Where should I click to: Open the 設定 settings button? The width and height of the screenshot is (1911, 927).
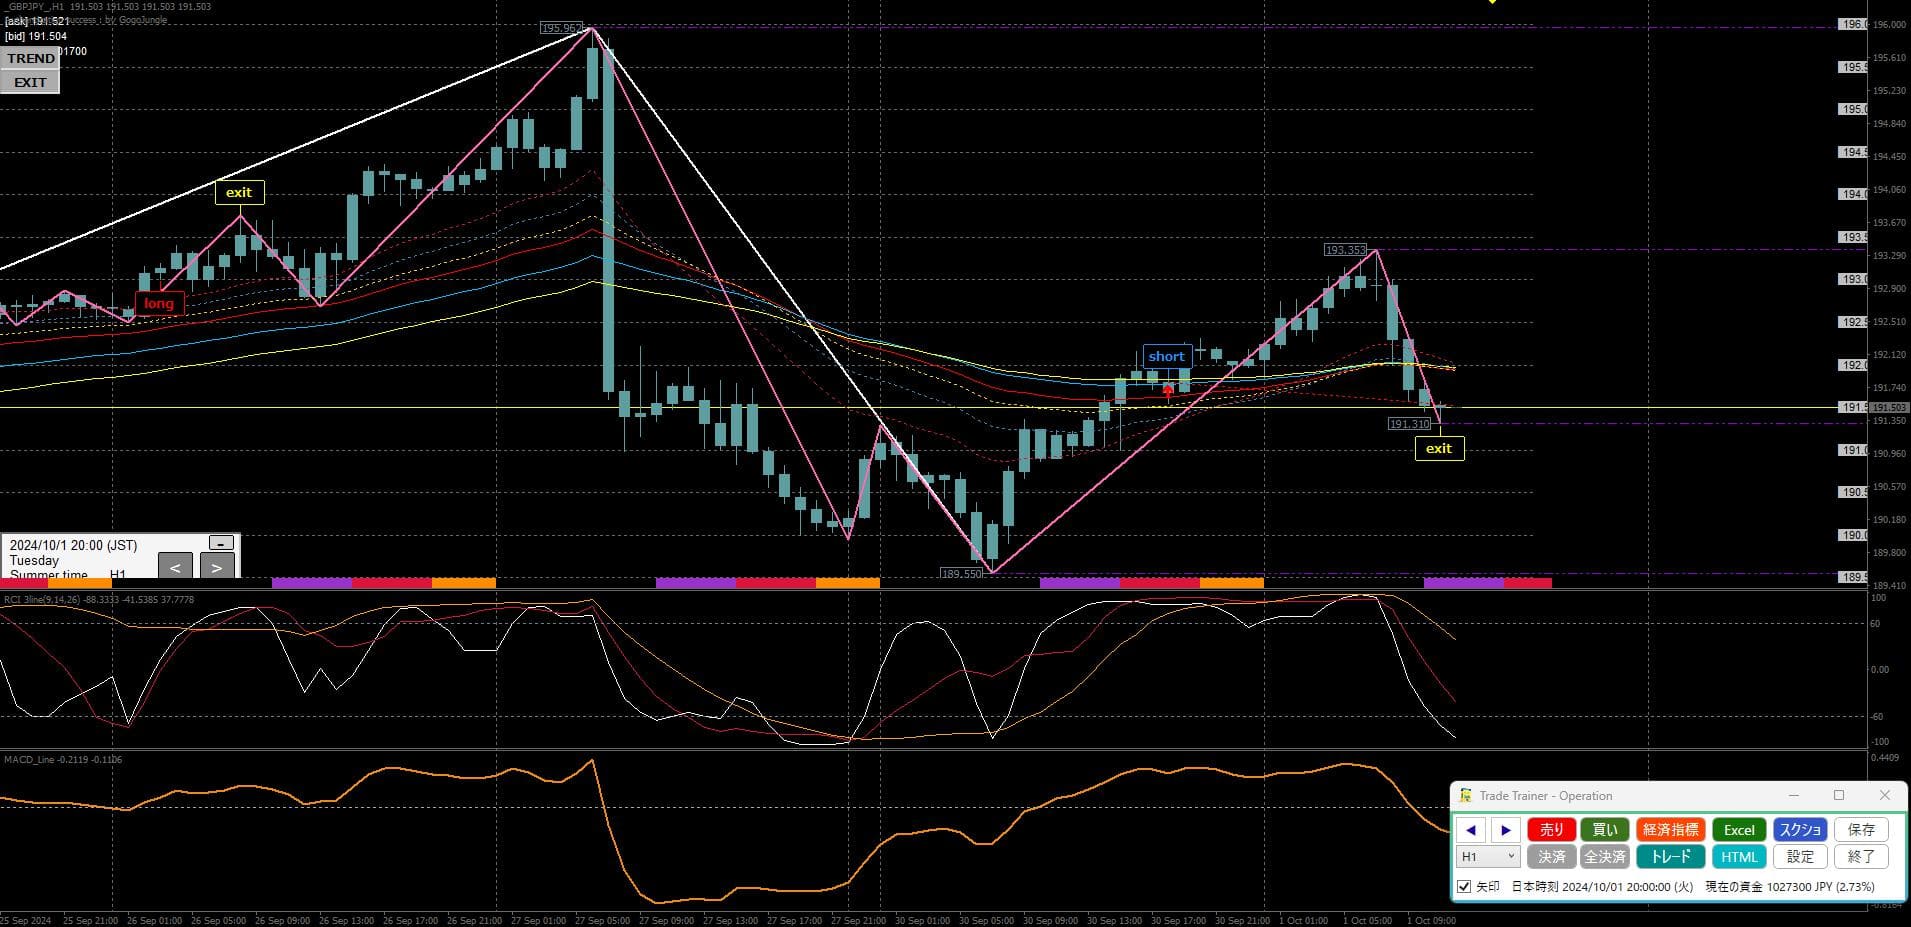tap(1800, 857)
